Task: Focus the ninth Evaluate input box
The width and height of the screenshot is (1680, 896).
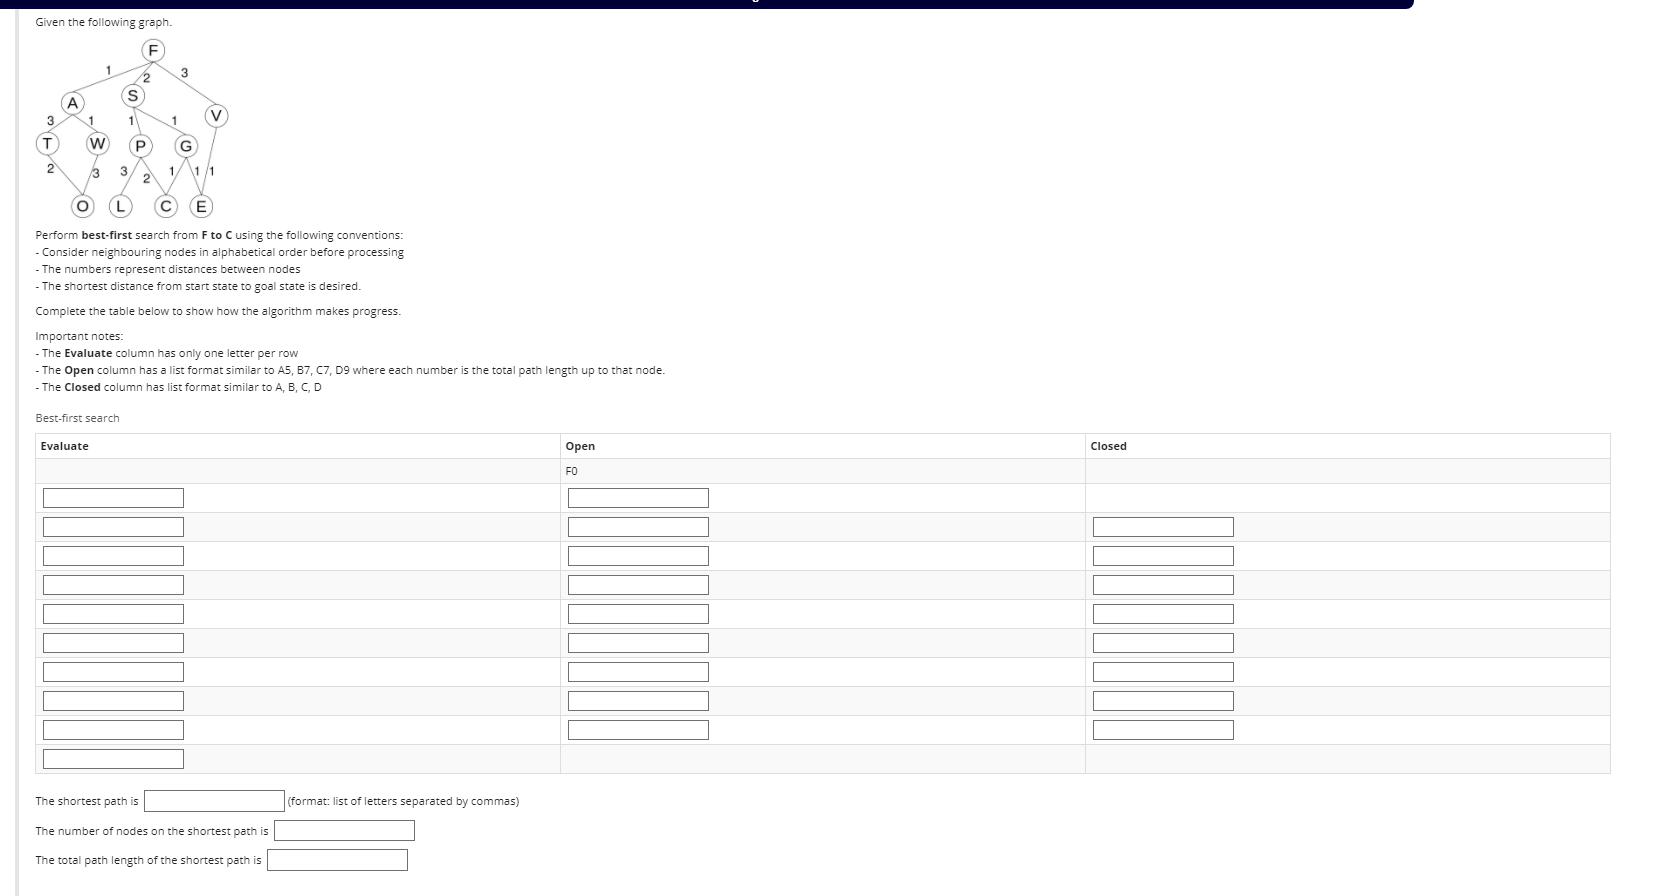Action: click(x=113, y=730)
